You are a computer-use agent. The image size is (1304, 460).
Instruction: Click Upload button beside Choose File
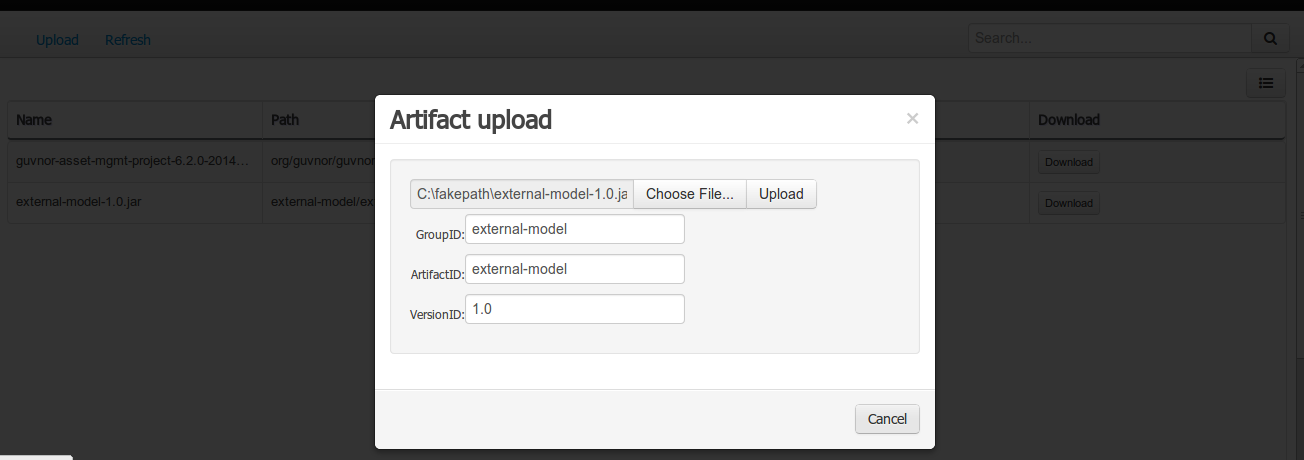pos(781,194)
